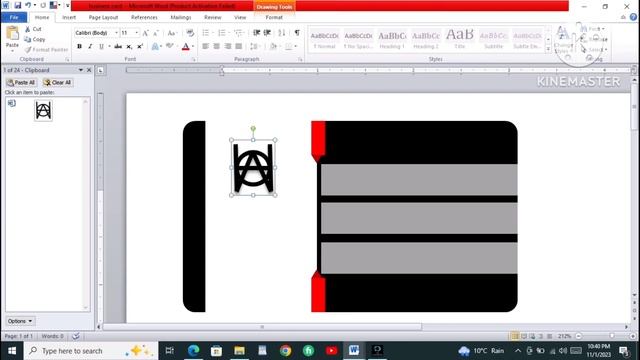Click the Shrink Font icon
The image size is (640, 360).
pos(156,33)
